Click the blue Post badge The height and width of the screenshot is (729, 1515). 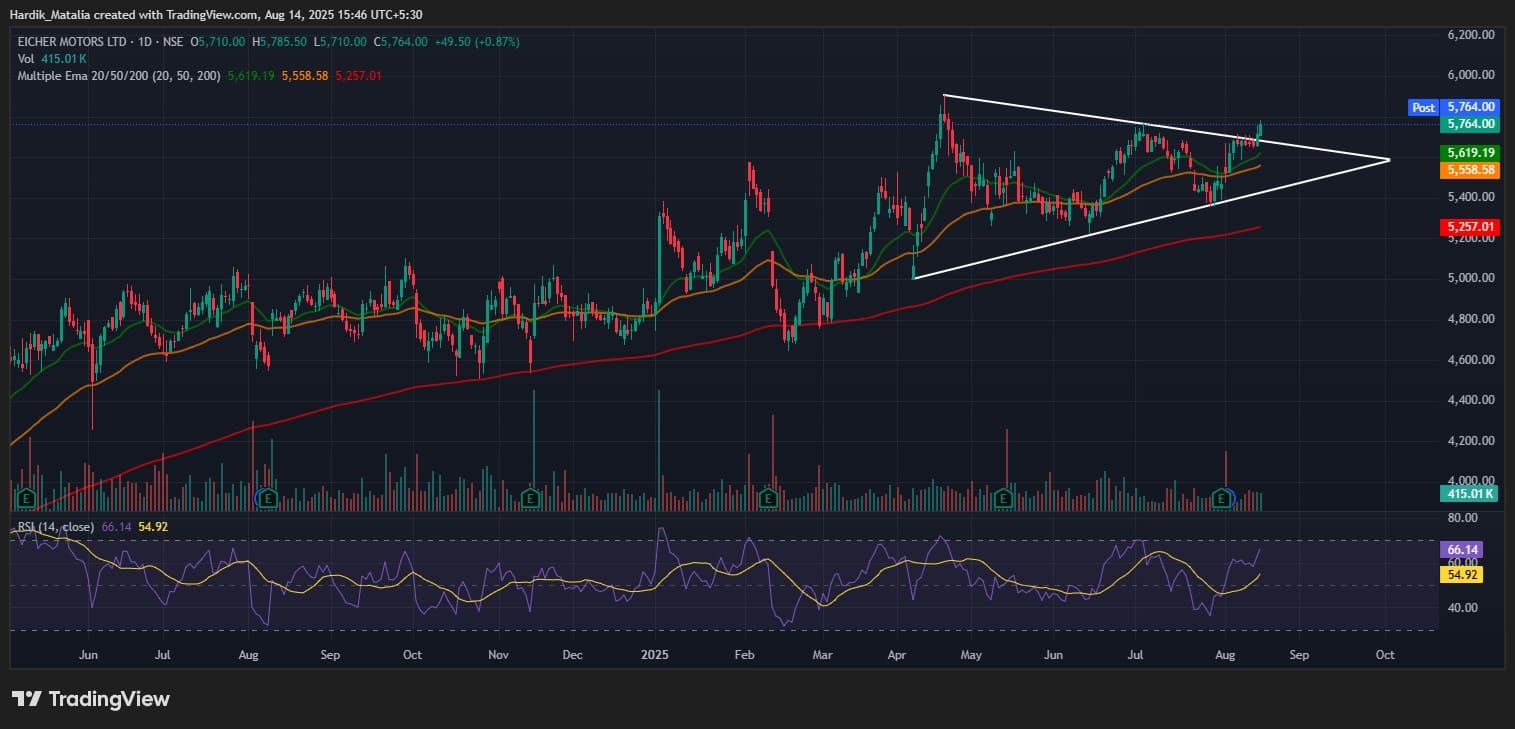(1422, 107)
